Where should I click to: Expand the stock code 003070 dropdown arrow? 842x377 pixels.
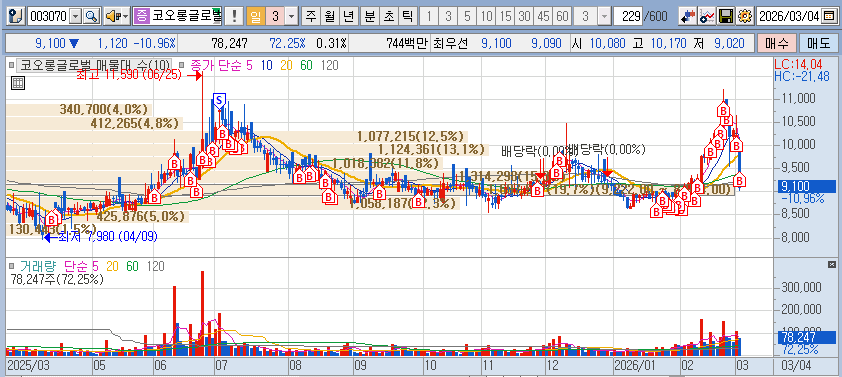[75, 17]
